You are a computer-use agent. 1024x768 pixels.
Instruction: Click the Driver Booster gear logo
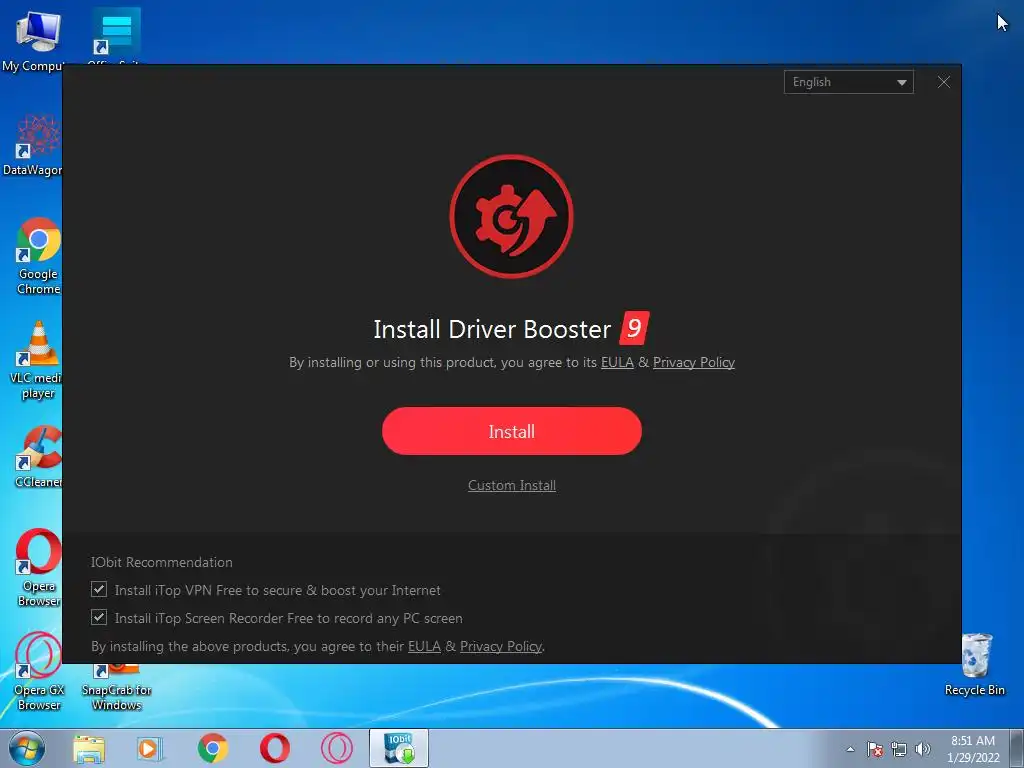(x=511, y=216)
